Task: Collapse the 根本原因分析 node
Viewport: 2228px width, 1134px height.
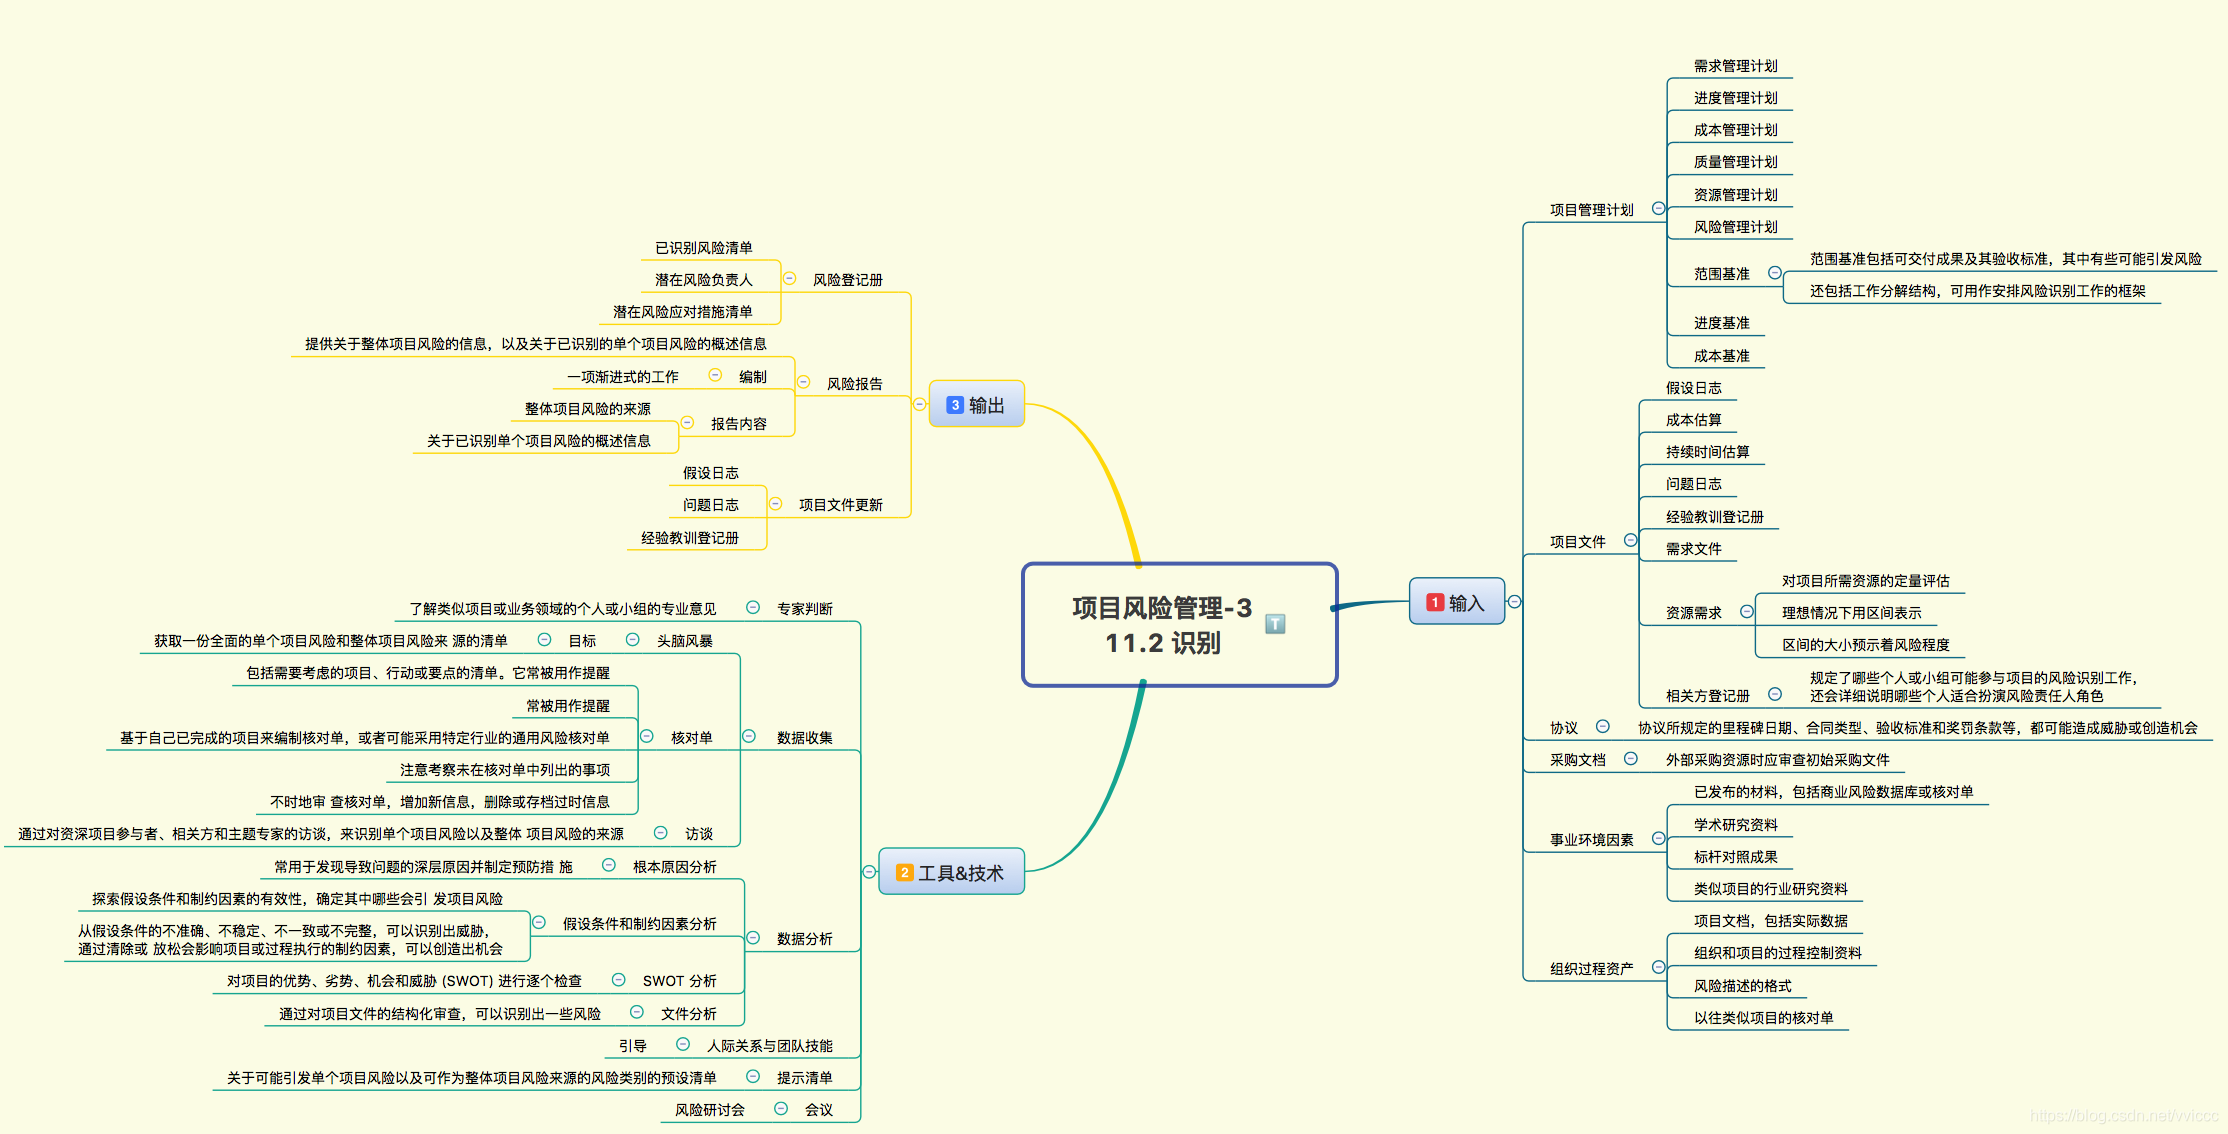Action: tap(608, 865)
